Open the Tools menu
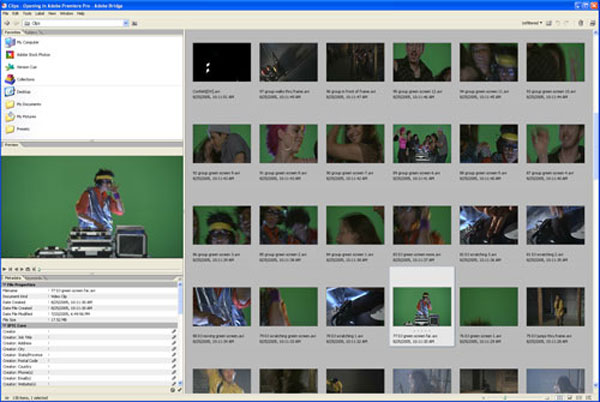 pos(27,13)
